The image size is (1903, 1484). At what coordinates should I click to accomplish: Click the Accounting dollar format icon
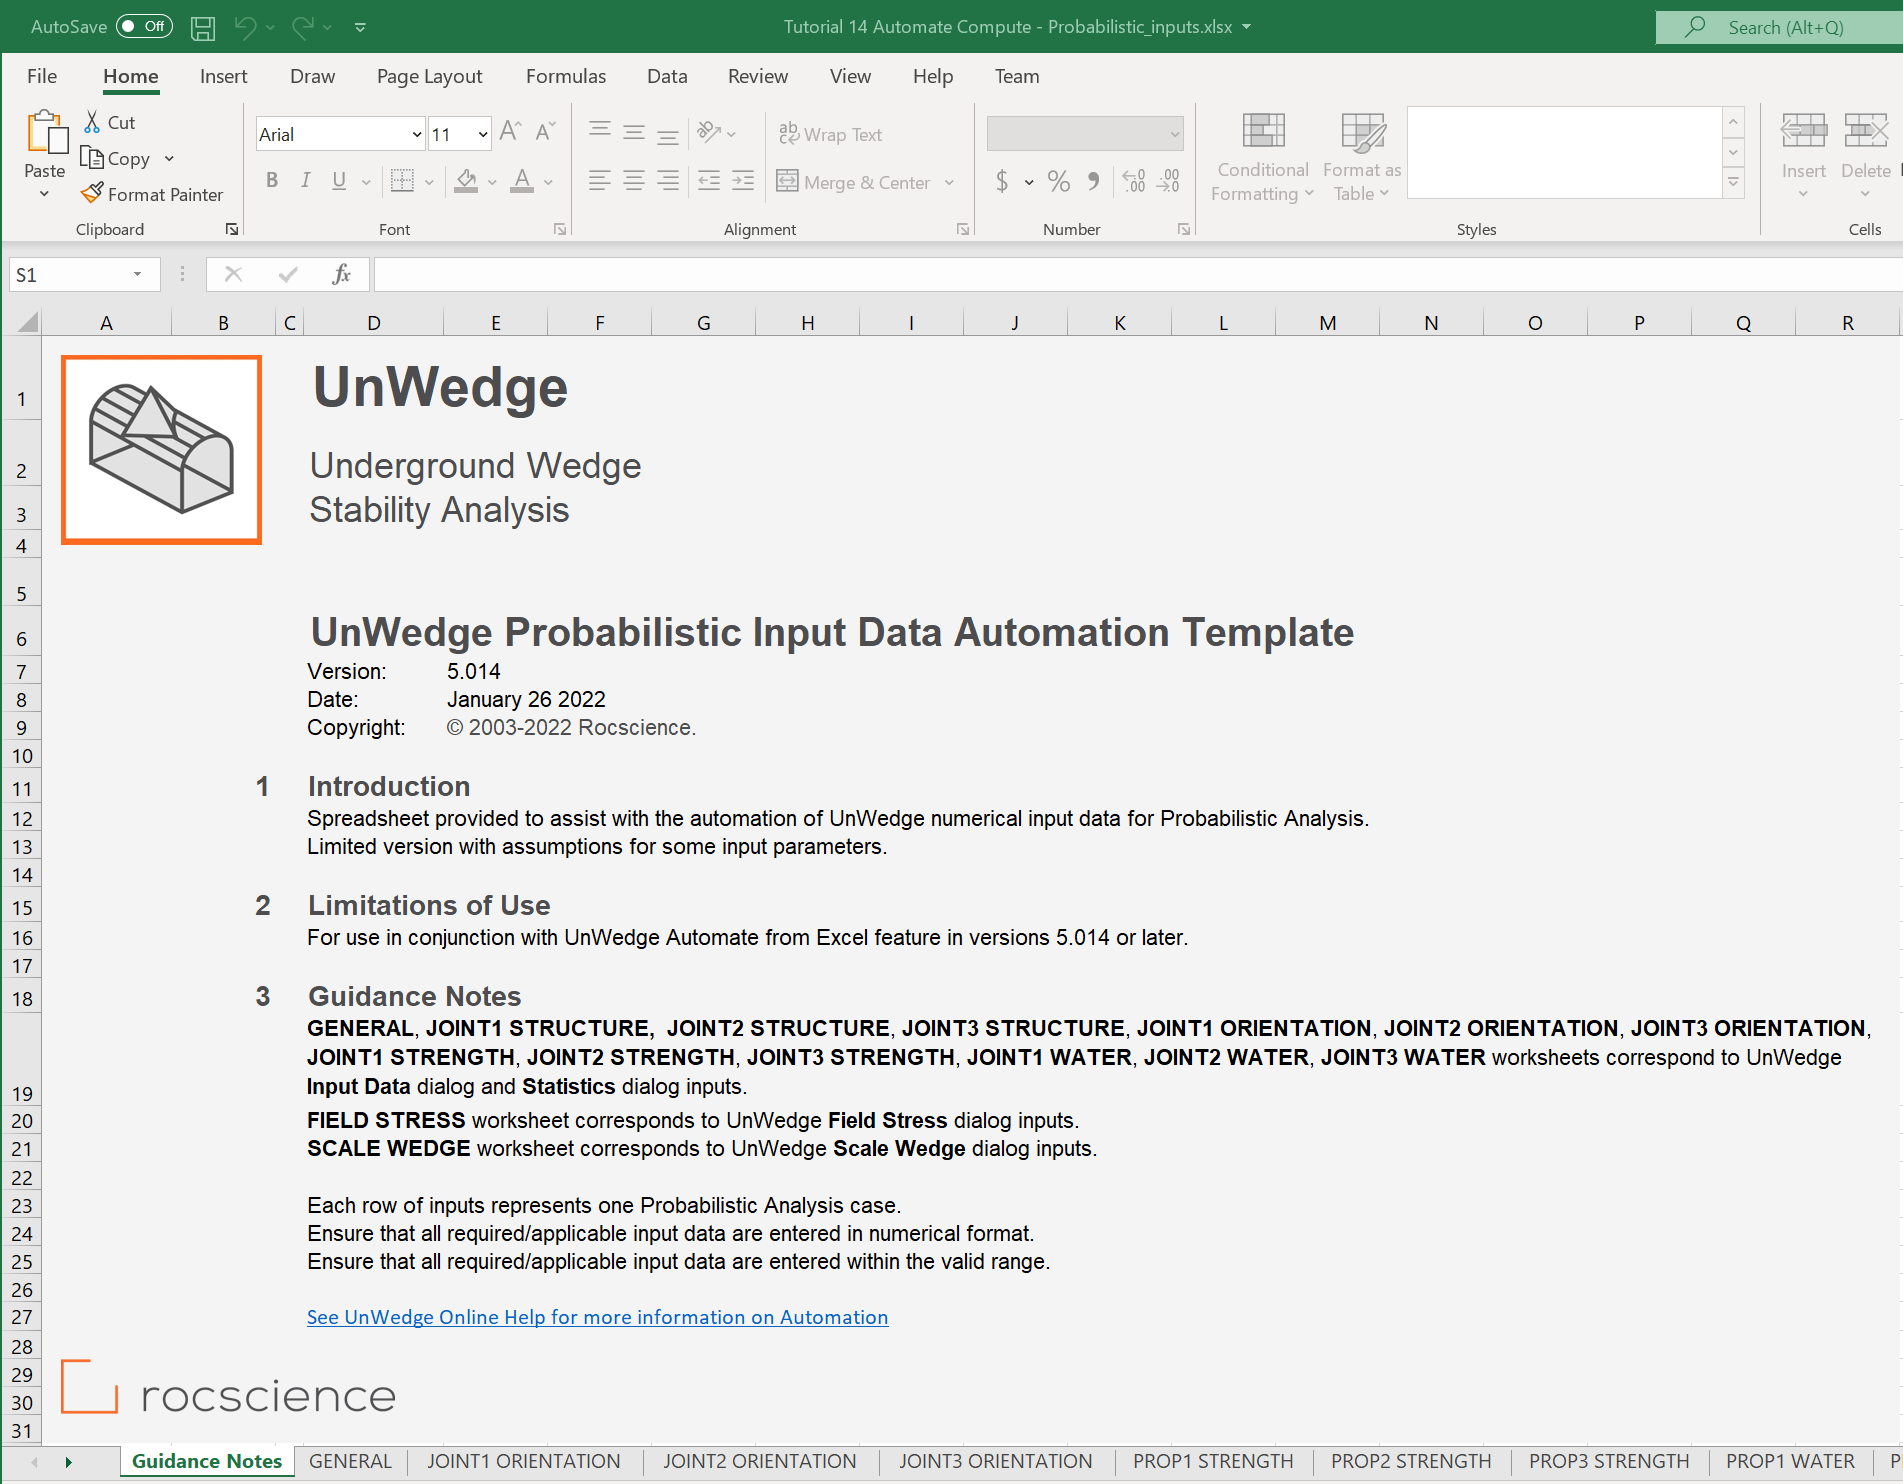click(x=1002, y=181)
